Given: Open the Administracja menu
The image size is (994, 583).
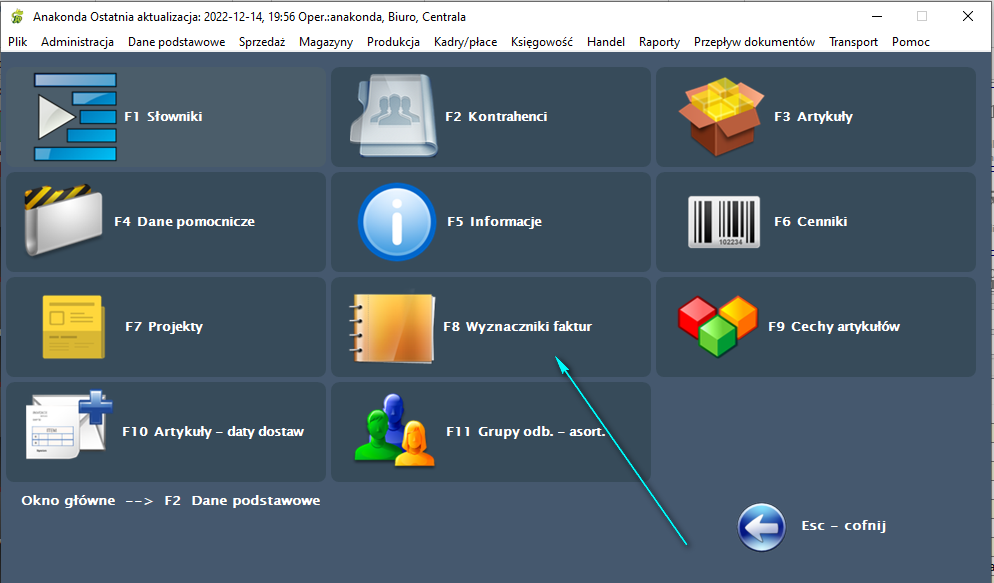Looking at the screenshot, I should point(77,42).
